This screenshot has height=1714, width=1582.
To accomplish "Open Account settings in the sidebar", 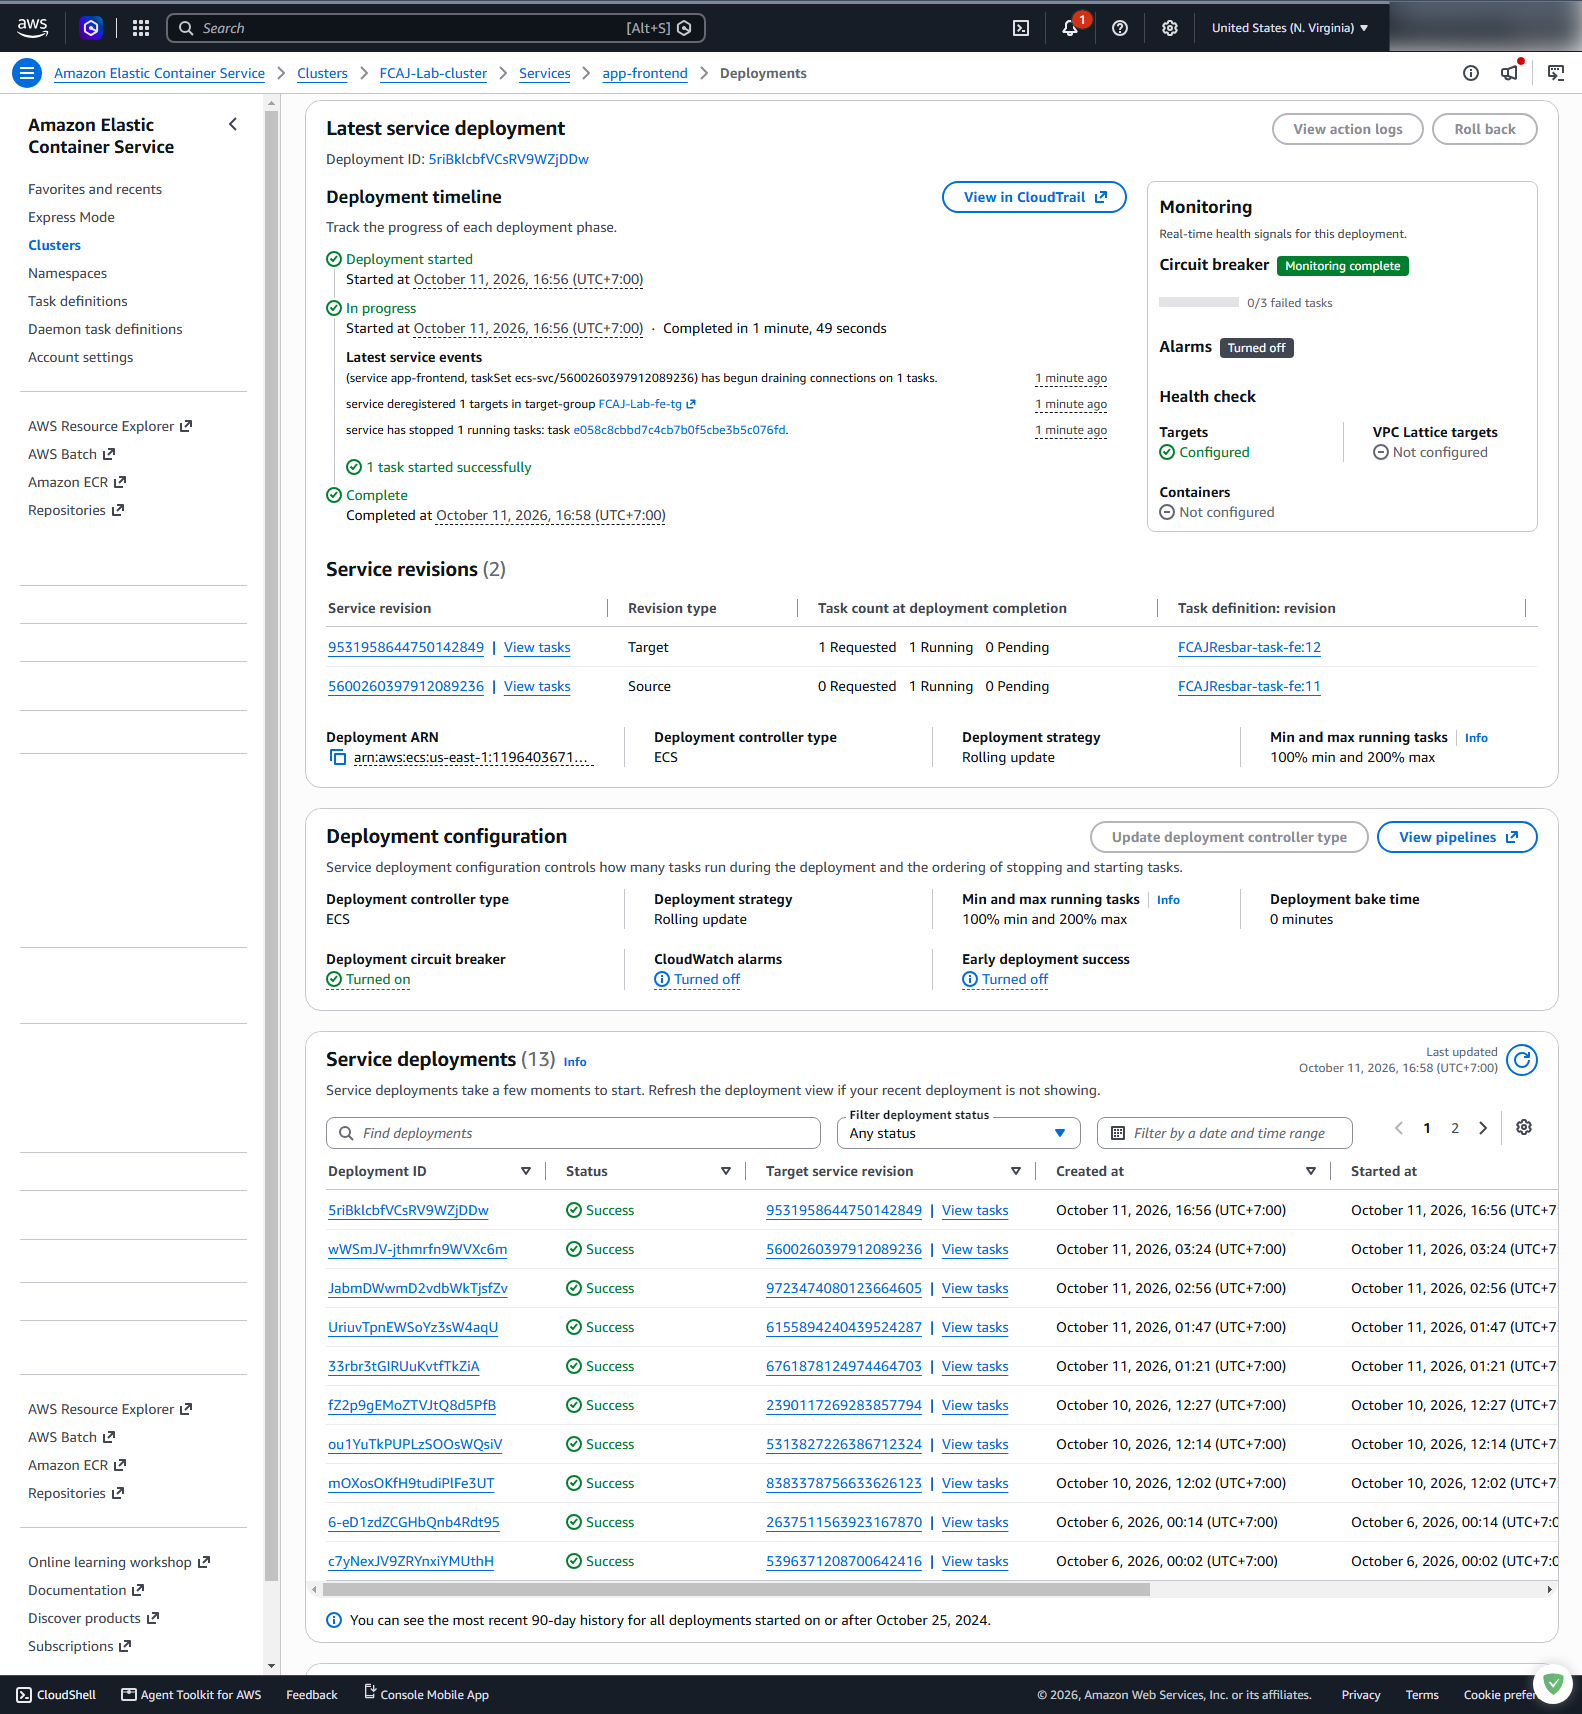I will coord(80,357).
